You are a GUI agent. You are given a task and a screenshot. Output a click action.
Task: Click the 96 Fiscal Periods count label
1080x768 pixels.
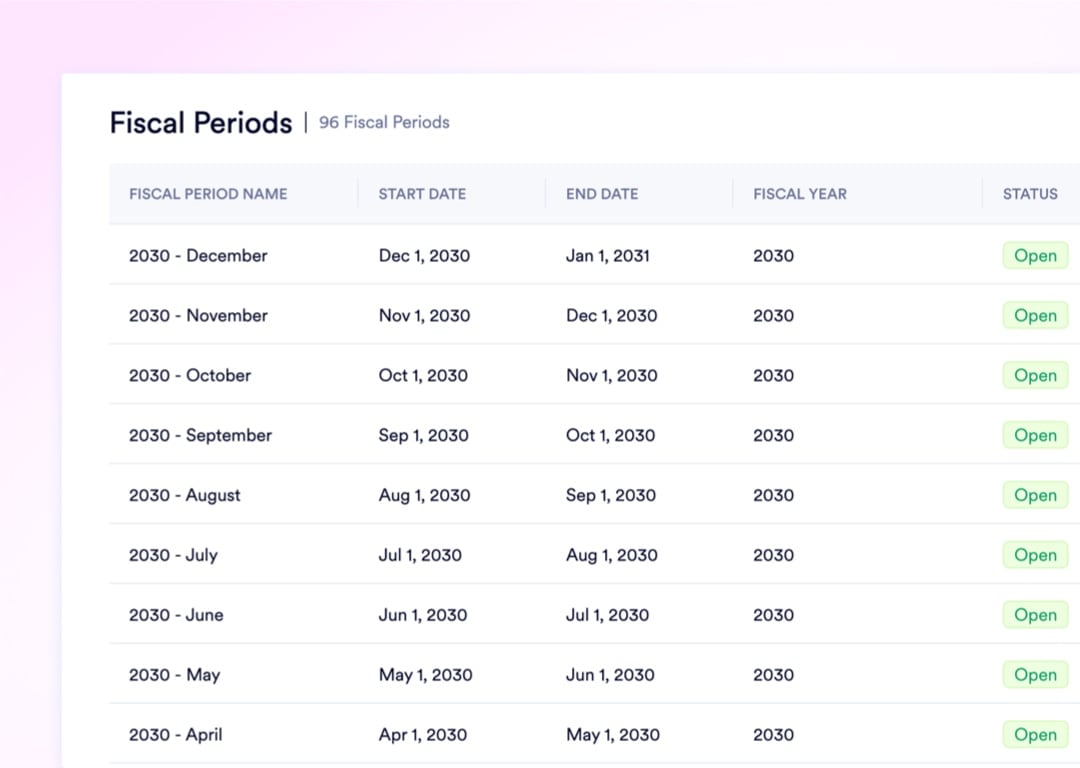tap(384, 122)
